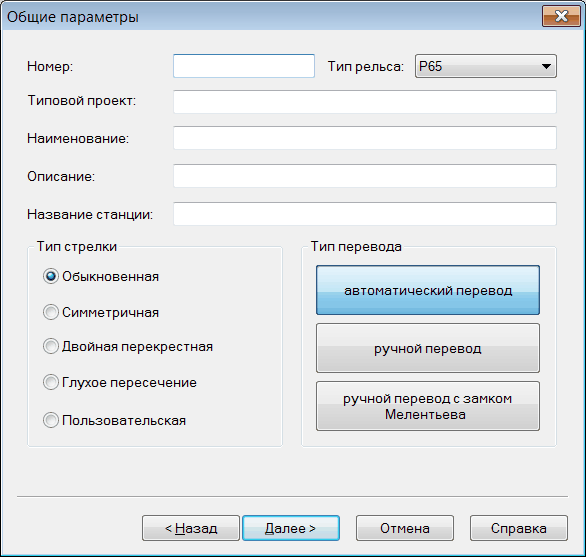The width and height of the screenshot is (586, 557).
Task: Cancel the dialog with Отмена
Action: pos(405,528)
